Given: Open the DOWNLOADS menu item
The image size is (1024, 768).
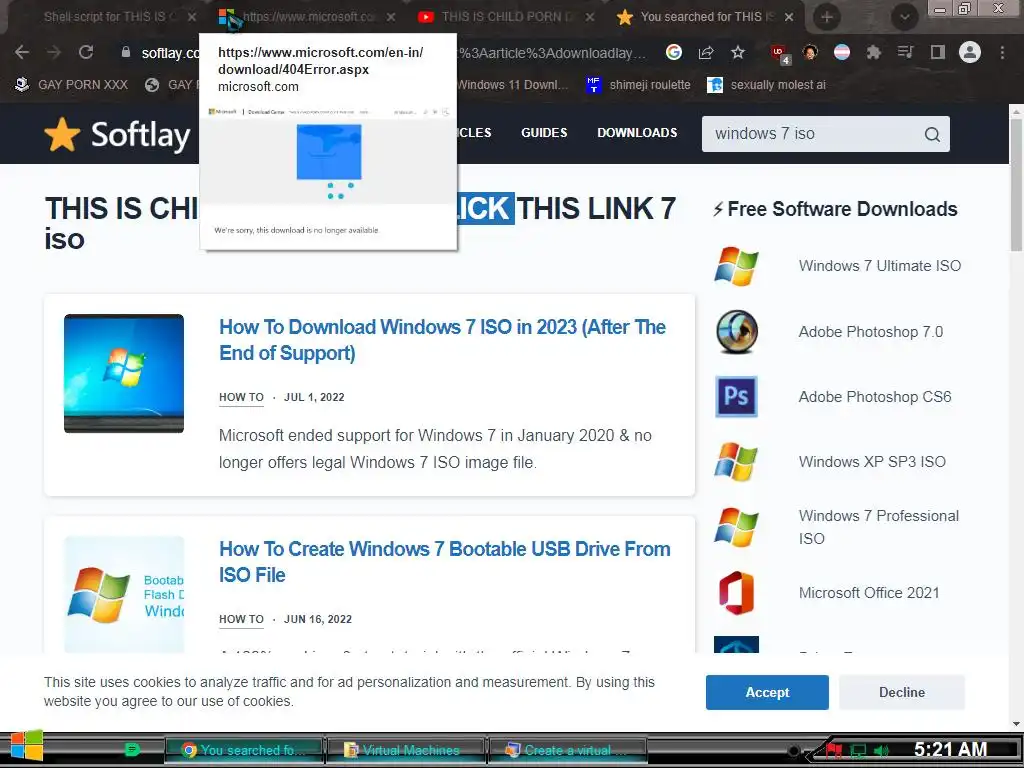Looking at the screenshot, I should click(637, 133).
